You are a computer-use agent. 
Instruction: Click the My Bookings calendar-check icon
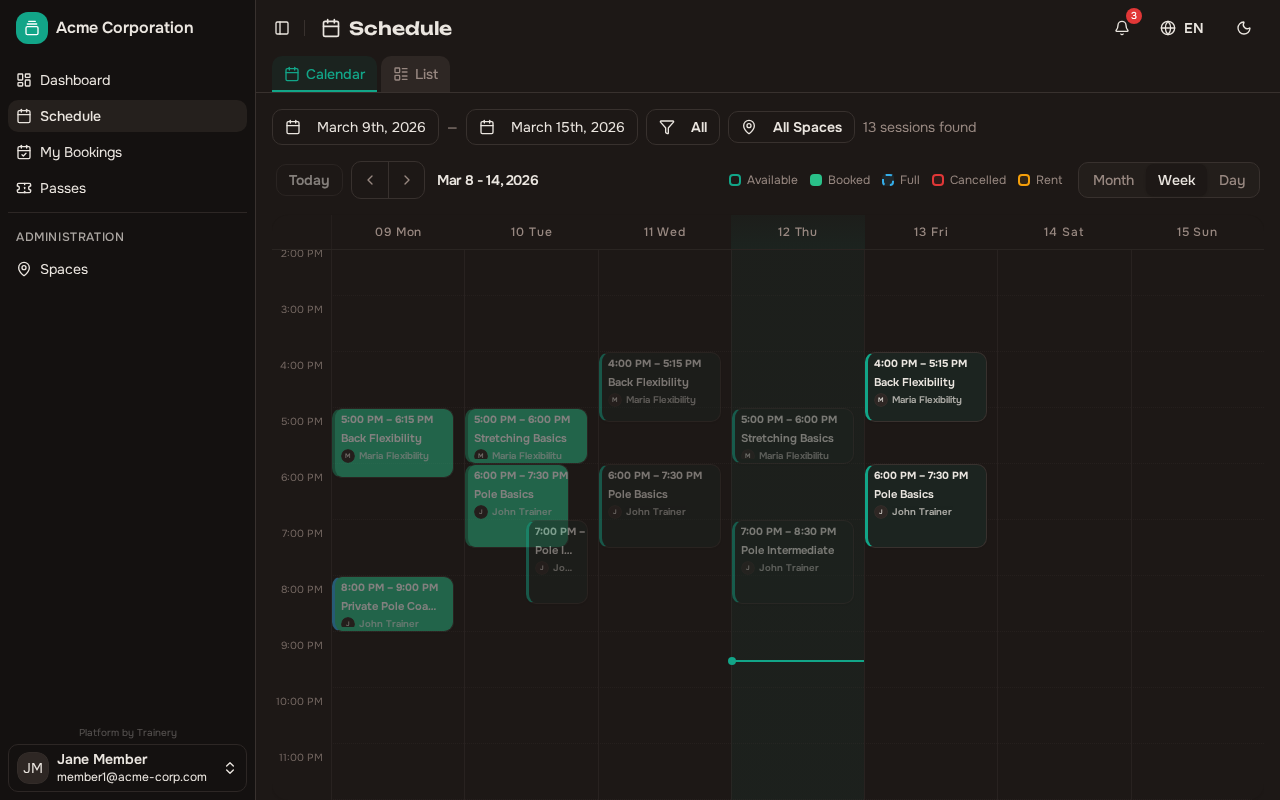point(24,152)
